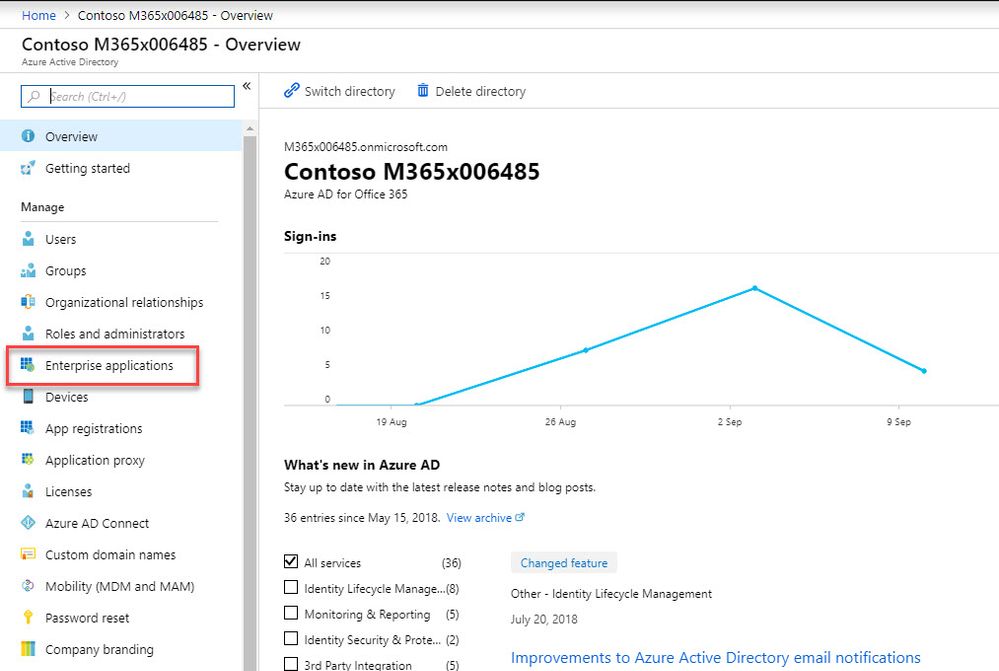Enable the Monitoring & Reporting checkbox
Screen dimensions: 999x671
click(x=291, y=612)
